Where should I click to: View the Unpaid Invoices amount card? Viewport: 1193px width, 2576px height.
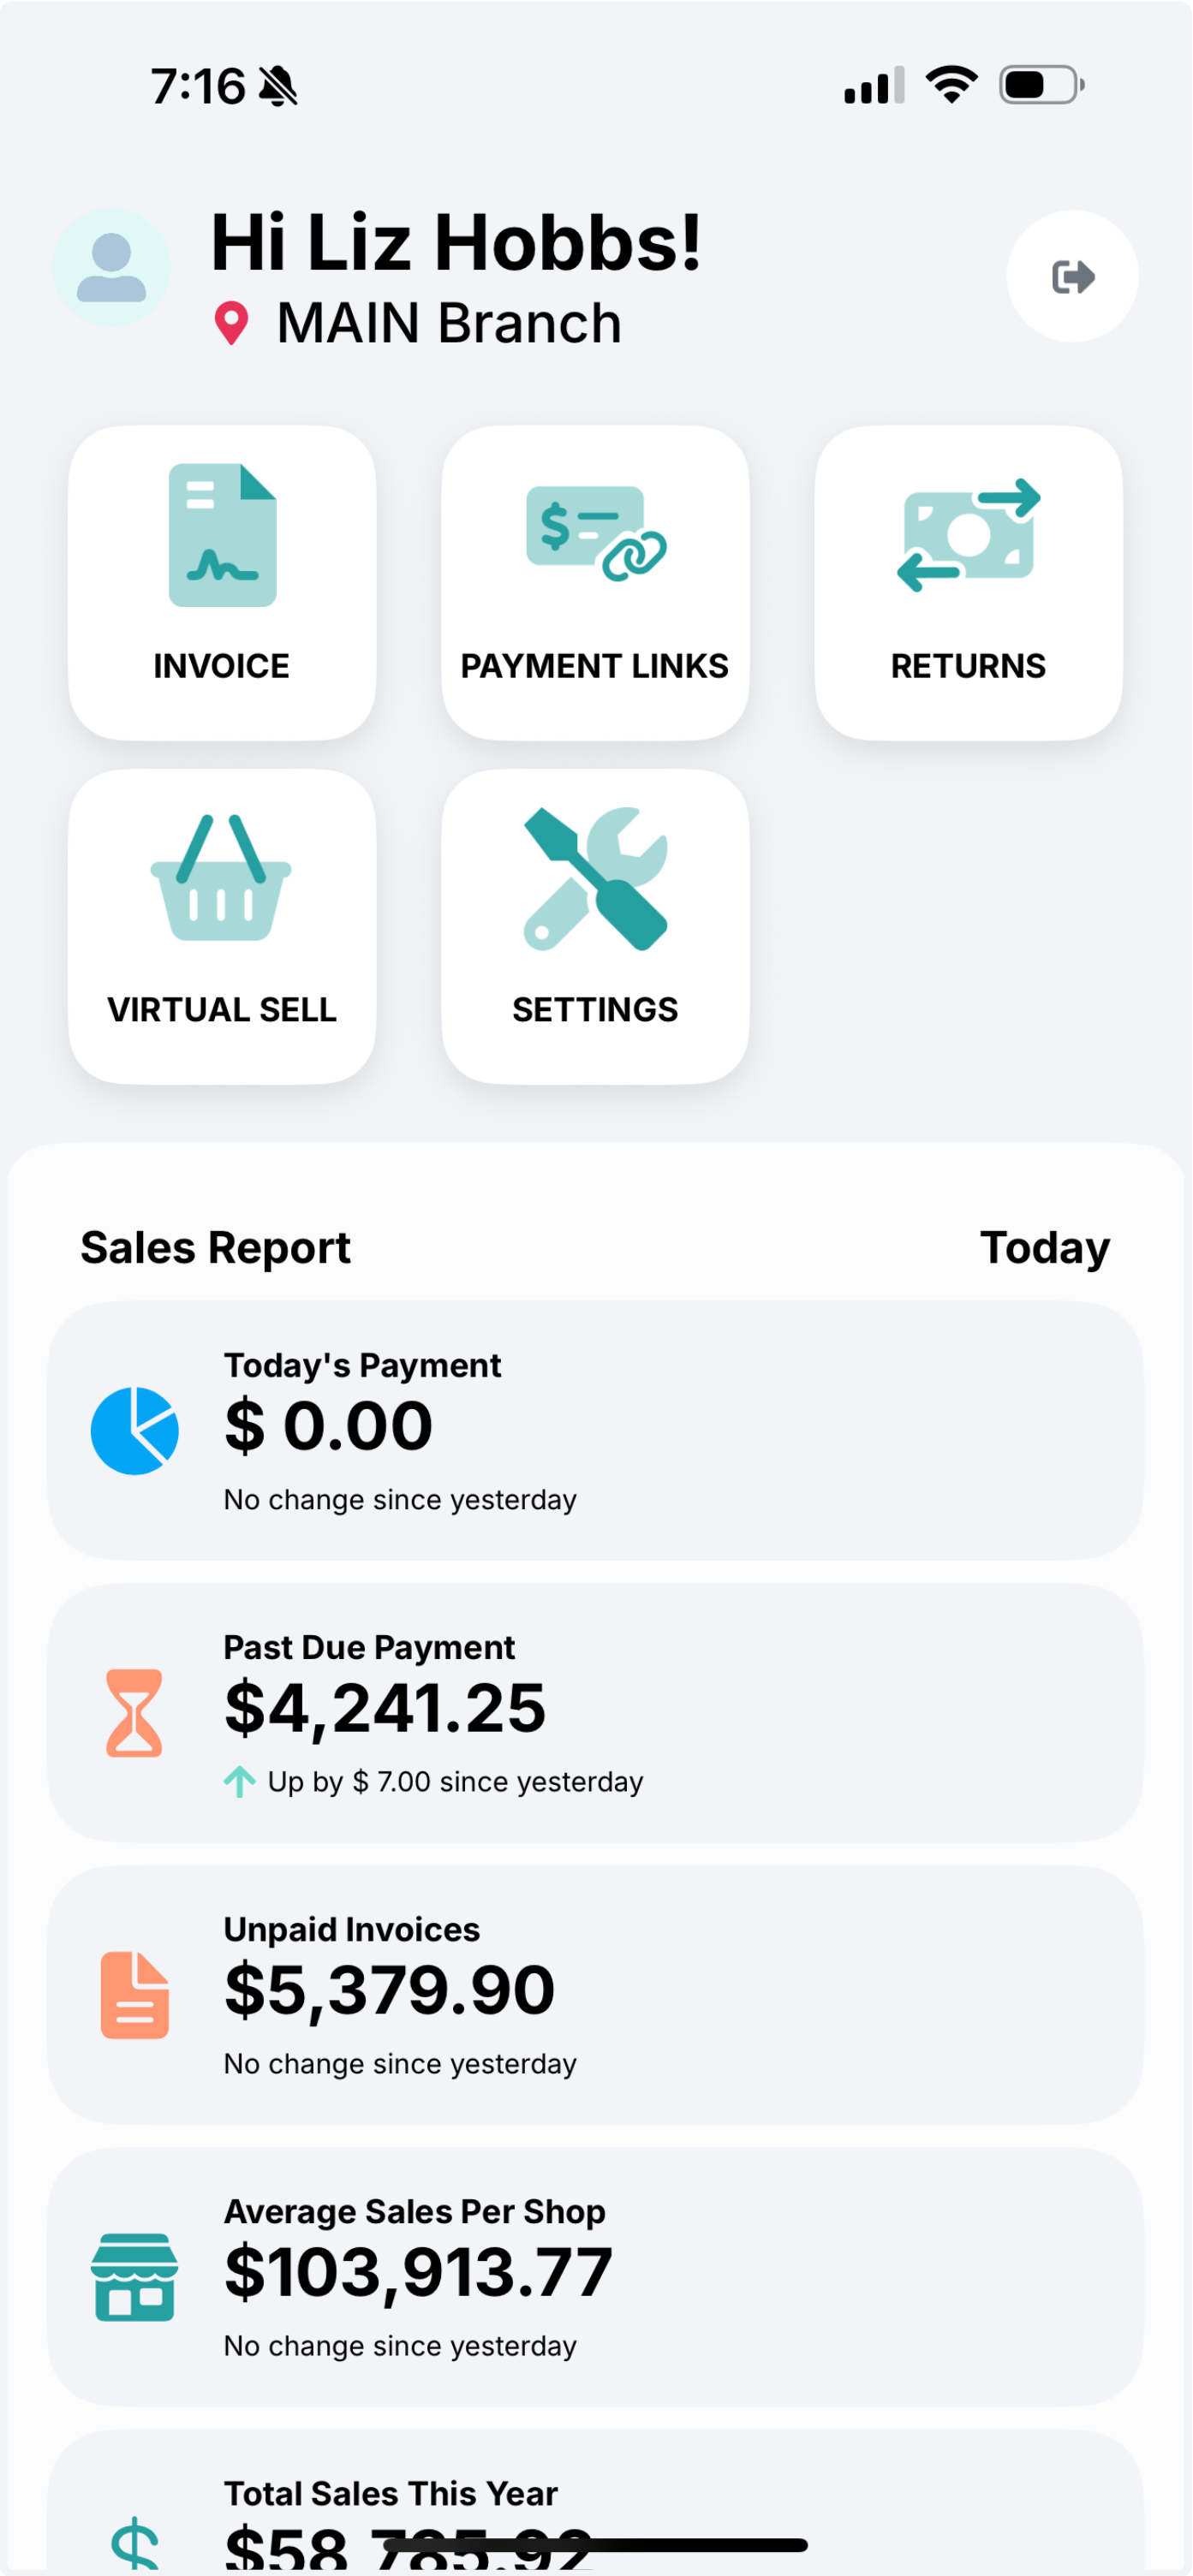pos(595,1994)
